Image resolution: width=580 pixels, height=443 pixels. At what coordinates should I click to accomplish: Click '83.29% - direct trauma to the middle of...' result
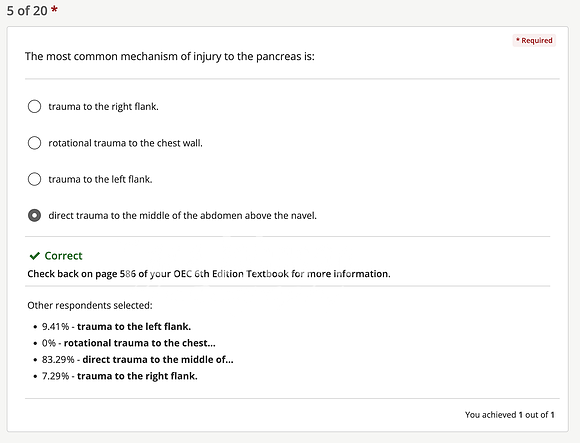coord(138,359)
